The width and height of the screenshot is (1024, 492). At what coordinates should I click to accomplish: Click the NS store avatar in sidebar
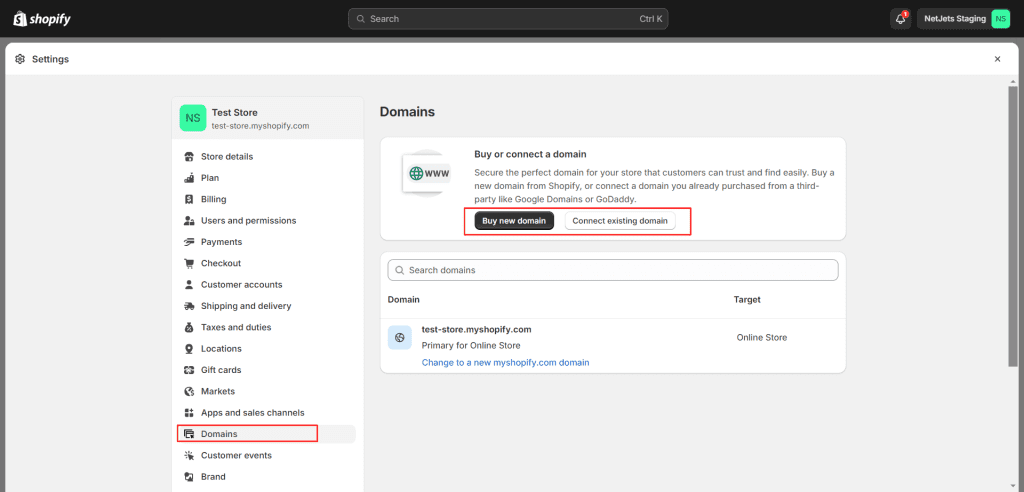click(193, 118)
